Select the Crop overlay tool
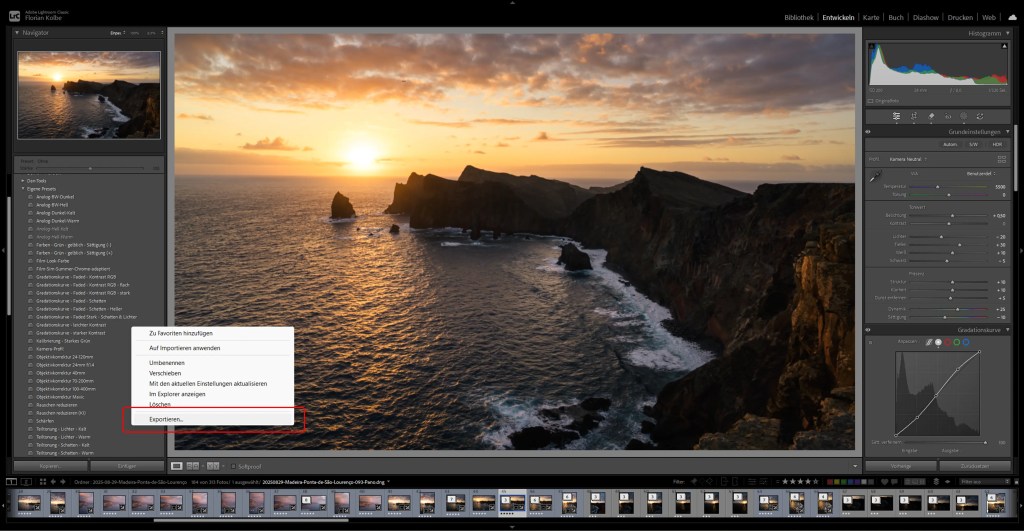This screenshot has height=531, width=1024. point(913,116)
